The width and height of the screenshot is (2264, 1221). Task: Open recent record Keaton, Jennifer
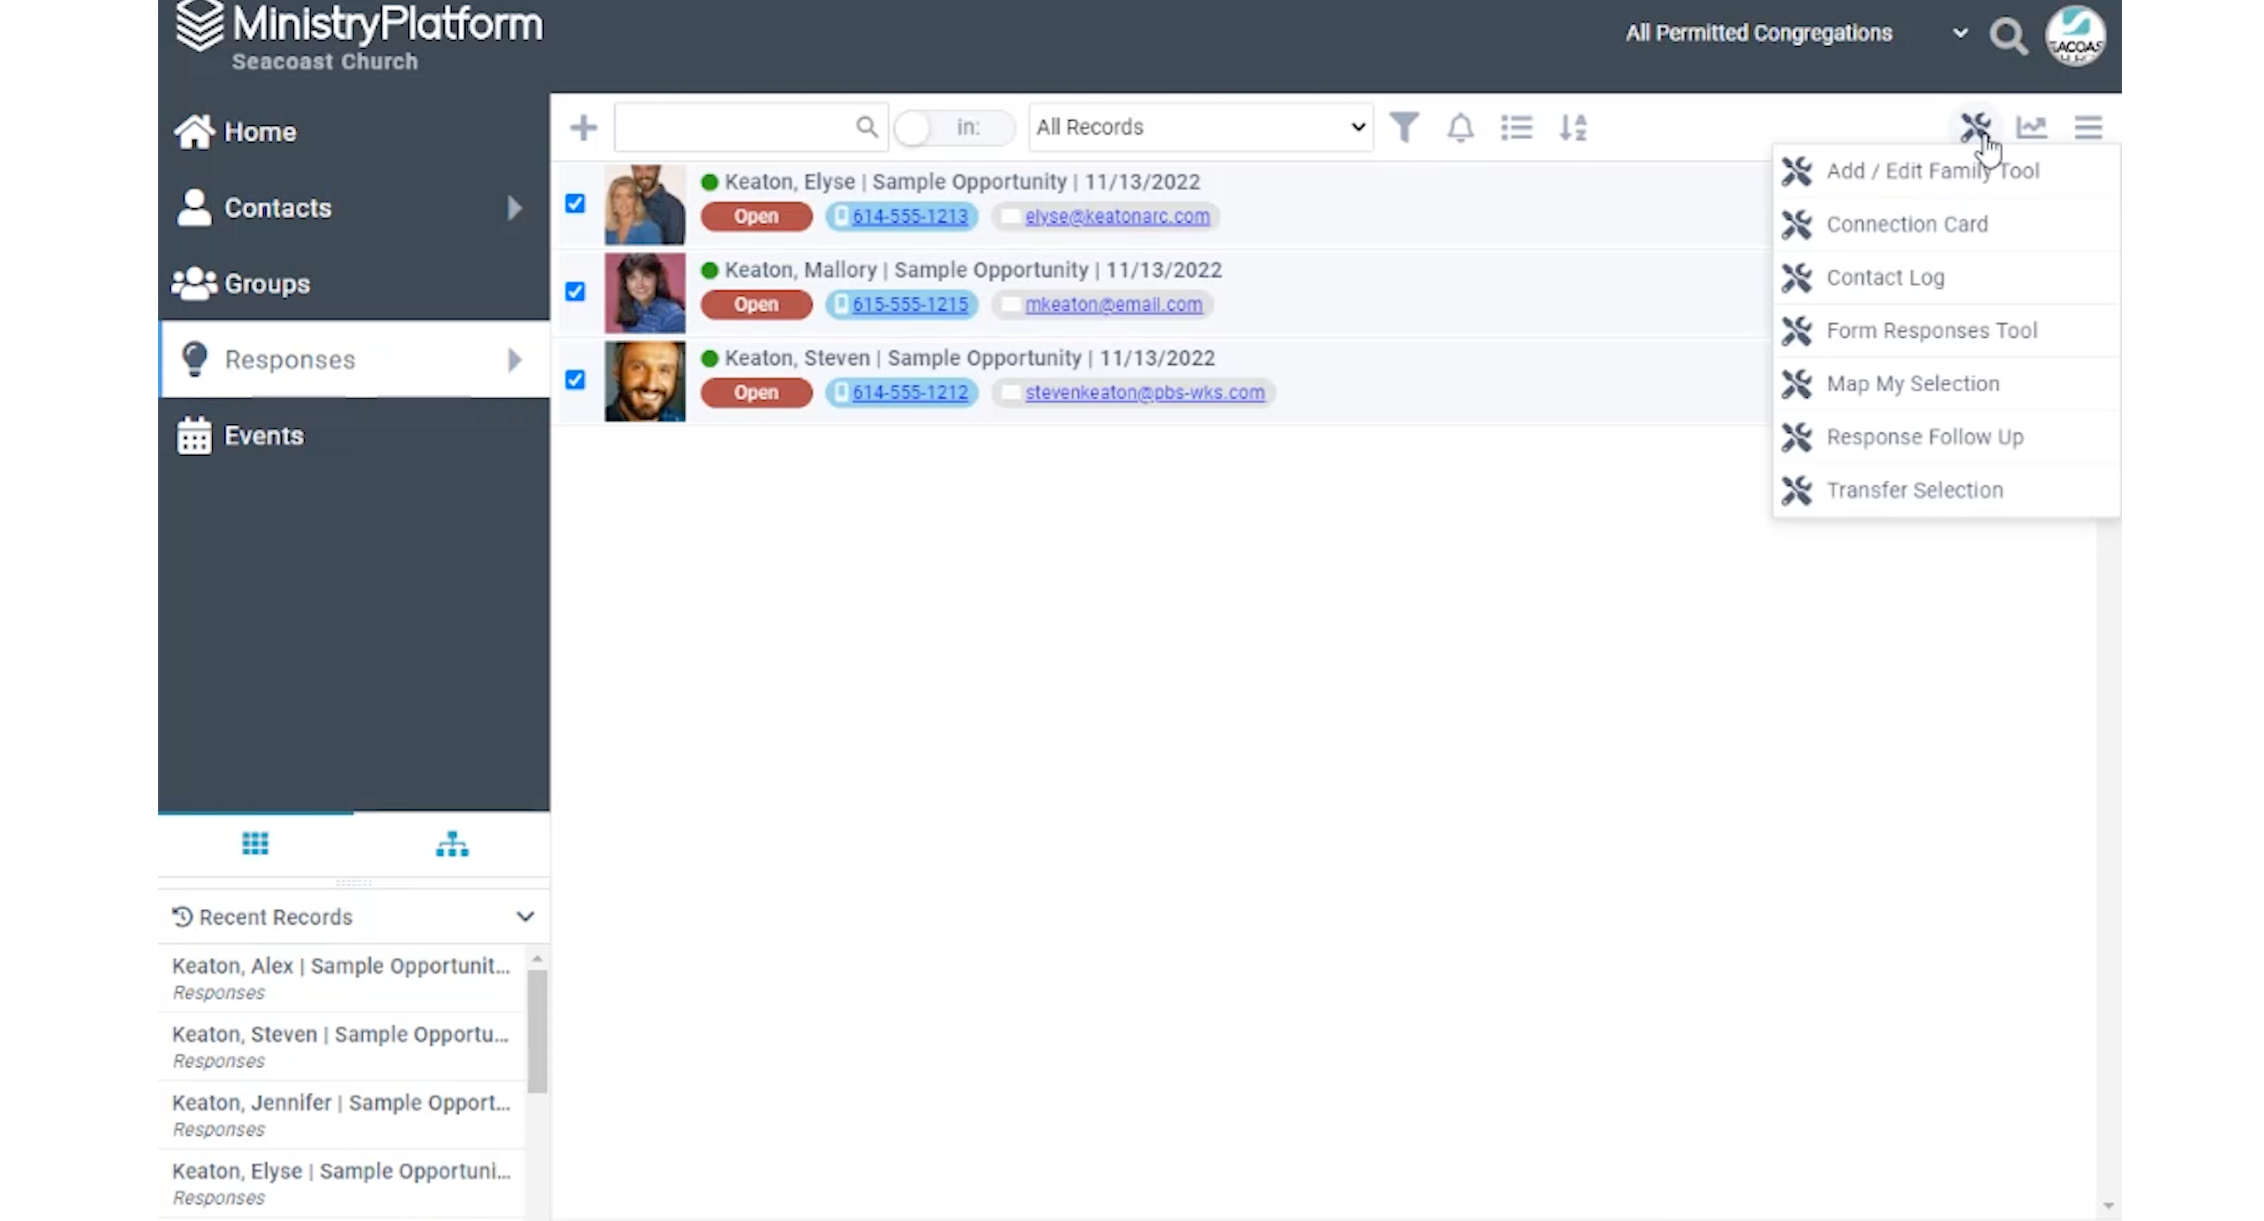click(x=341, y=1114)
